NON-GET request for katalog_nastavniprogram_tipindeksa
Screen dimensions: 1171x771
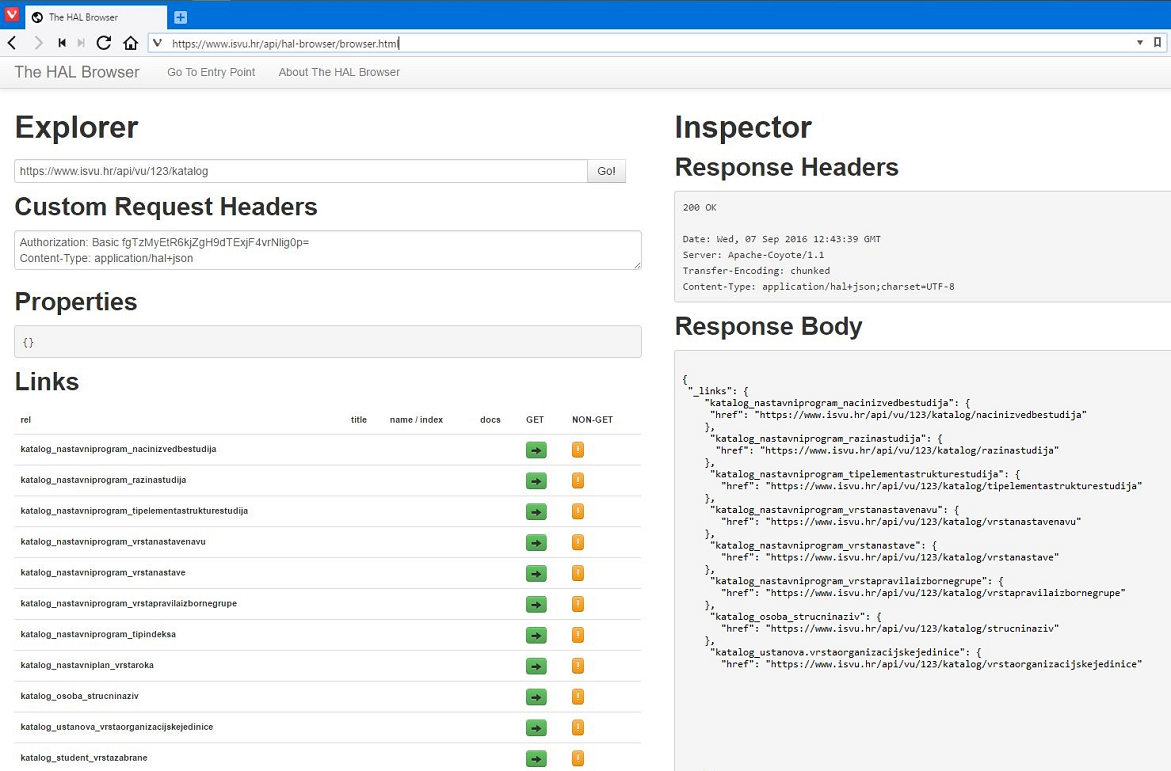click(577, 635)
